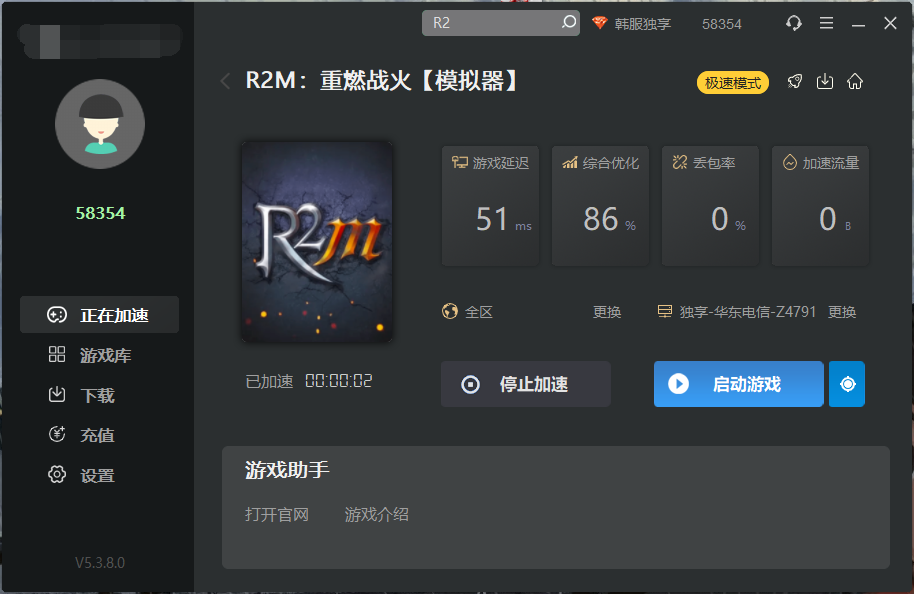Click the coin icon beside 充值
This screenshot has height=594, width=914.
(x=57, y=434)
